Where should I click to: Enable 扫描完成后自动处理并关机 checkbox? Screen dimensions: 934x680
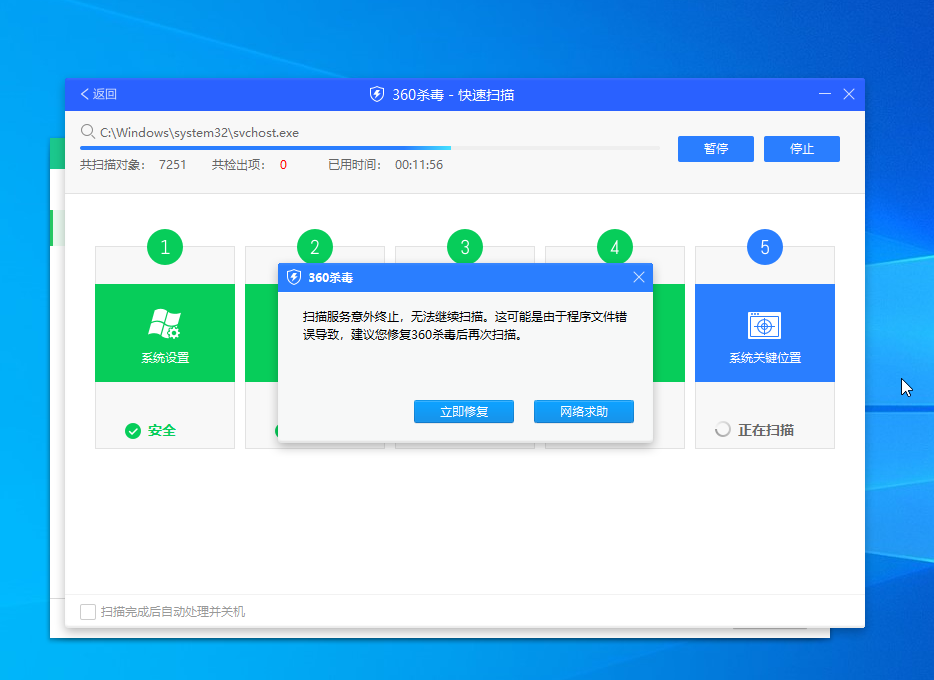point(88,612)
